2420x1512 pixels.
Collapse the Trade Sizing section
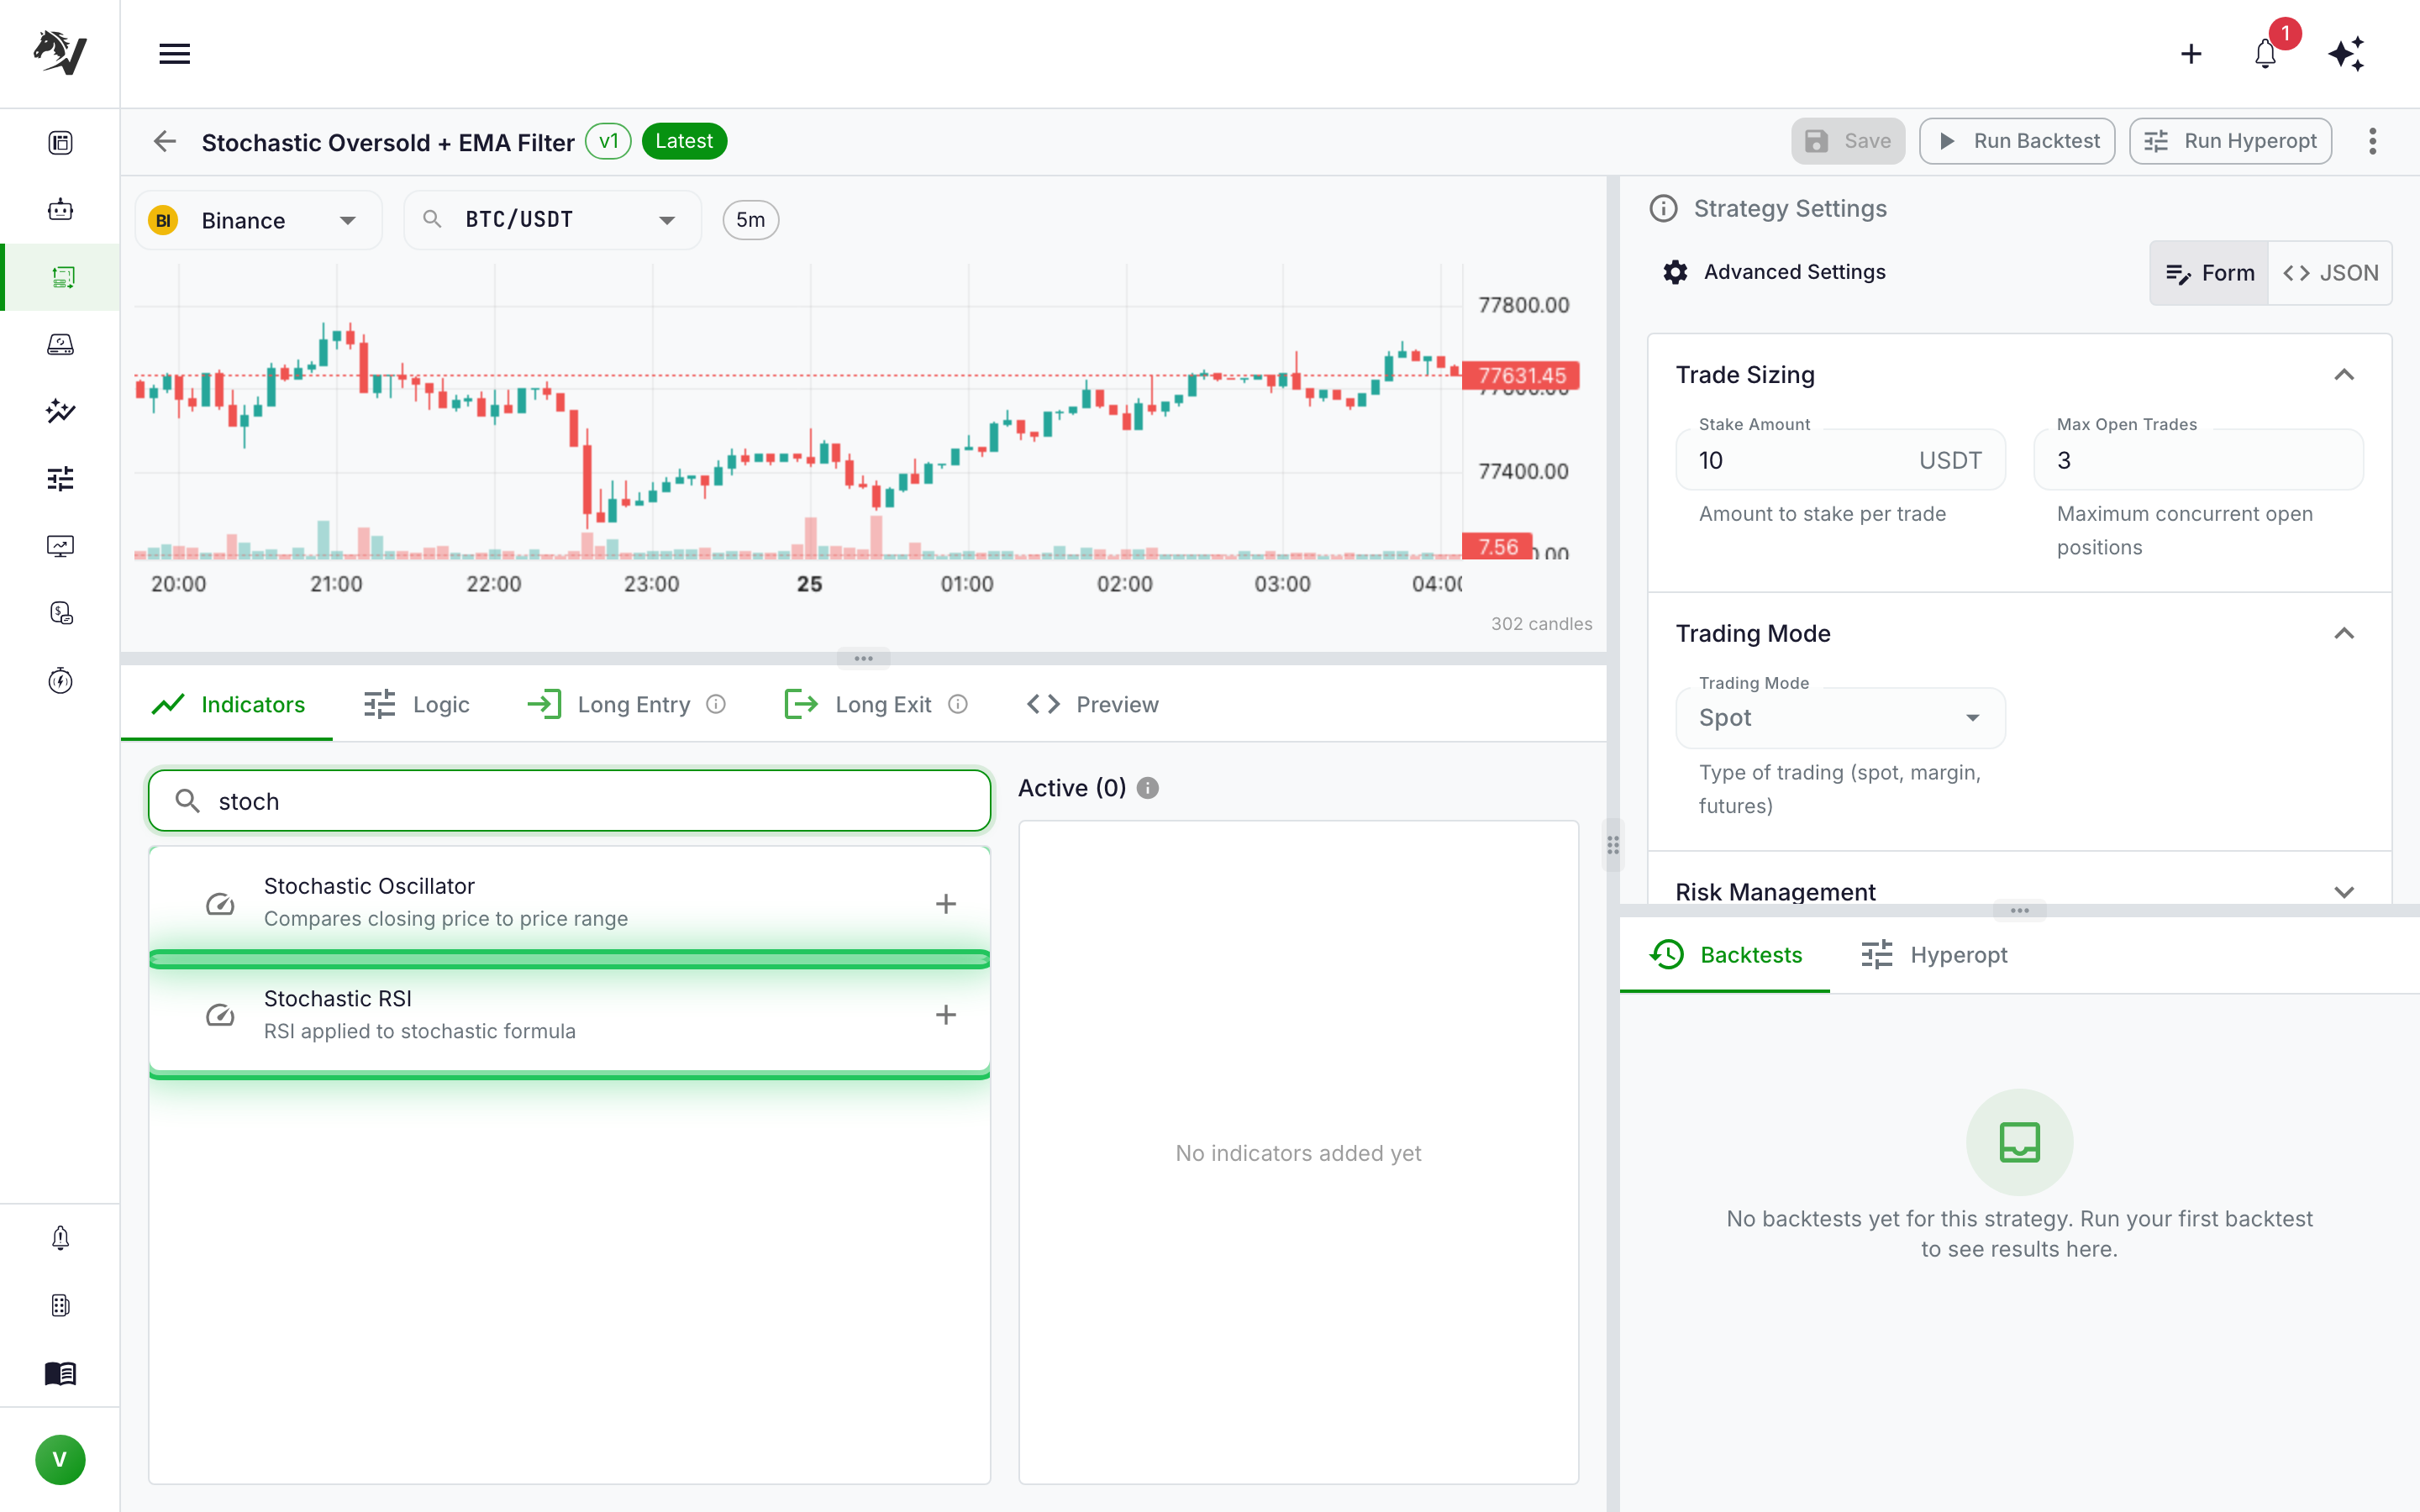click(x=2343, y=375)
